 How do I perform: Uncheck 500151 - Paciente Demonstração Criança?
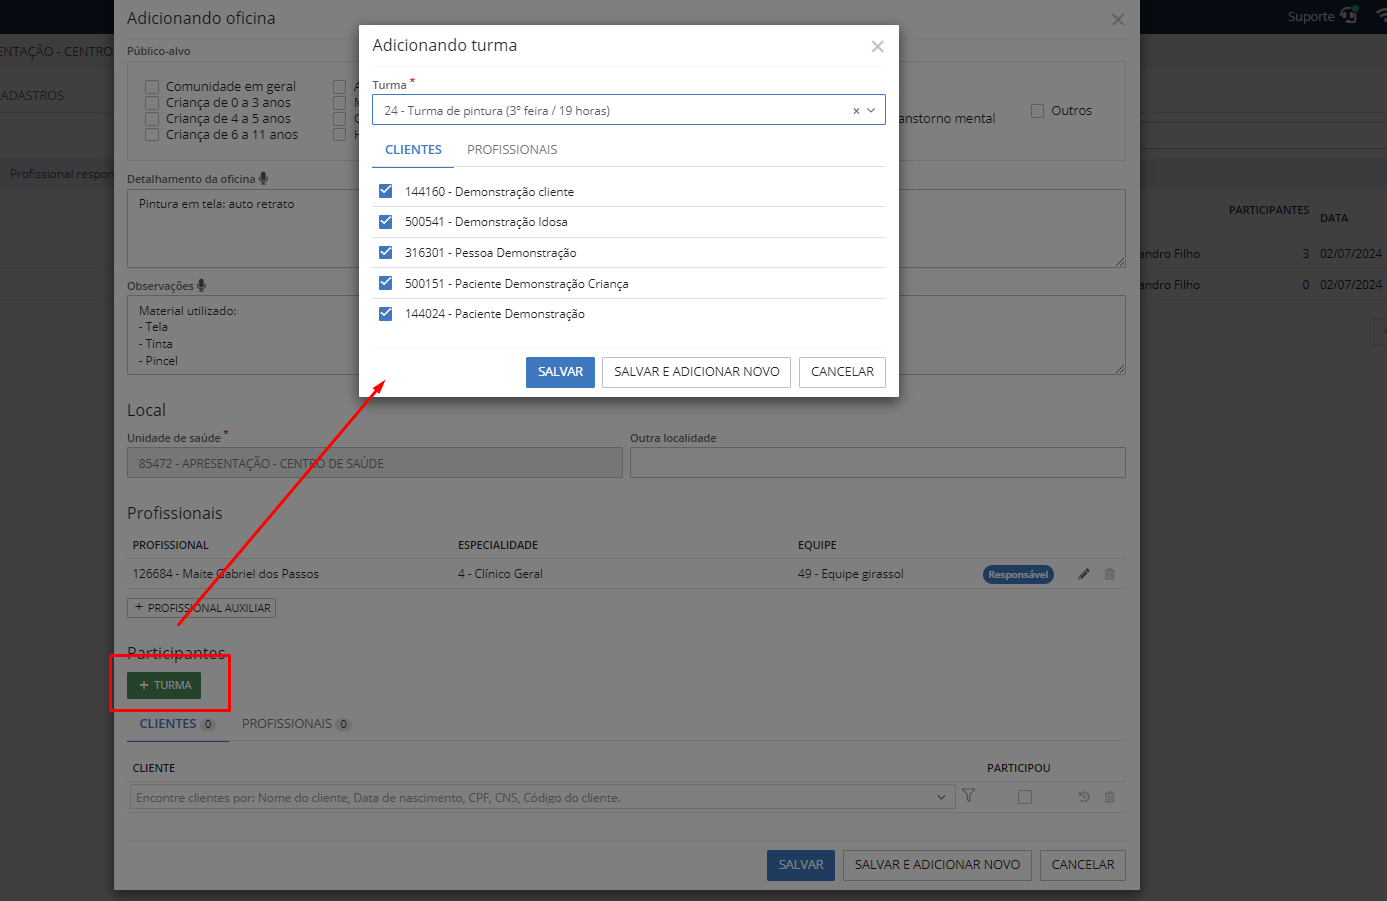click(385, 283)
